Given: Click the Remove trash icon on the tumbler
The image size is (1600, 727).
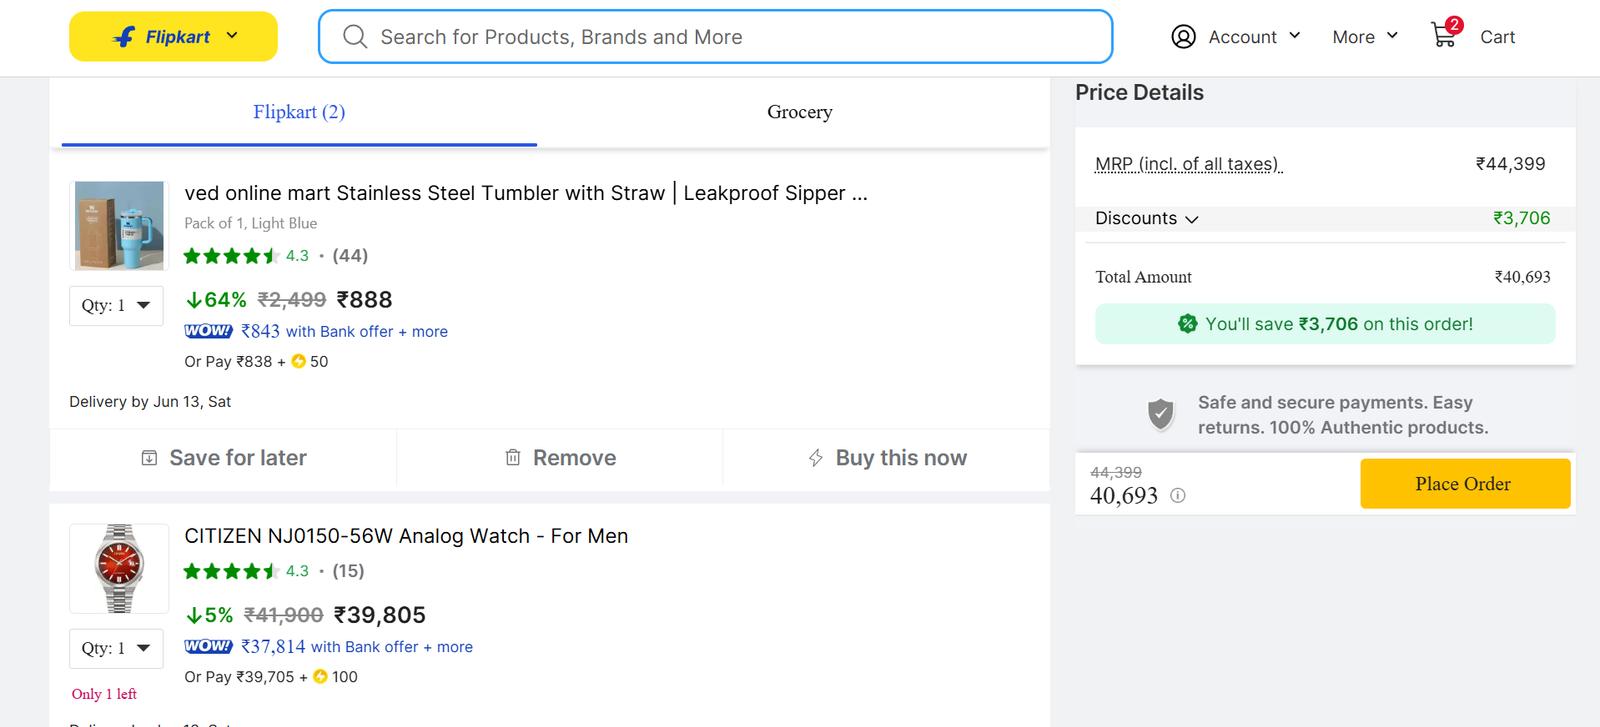Looking at the screenshot, I should (513, 458).
